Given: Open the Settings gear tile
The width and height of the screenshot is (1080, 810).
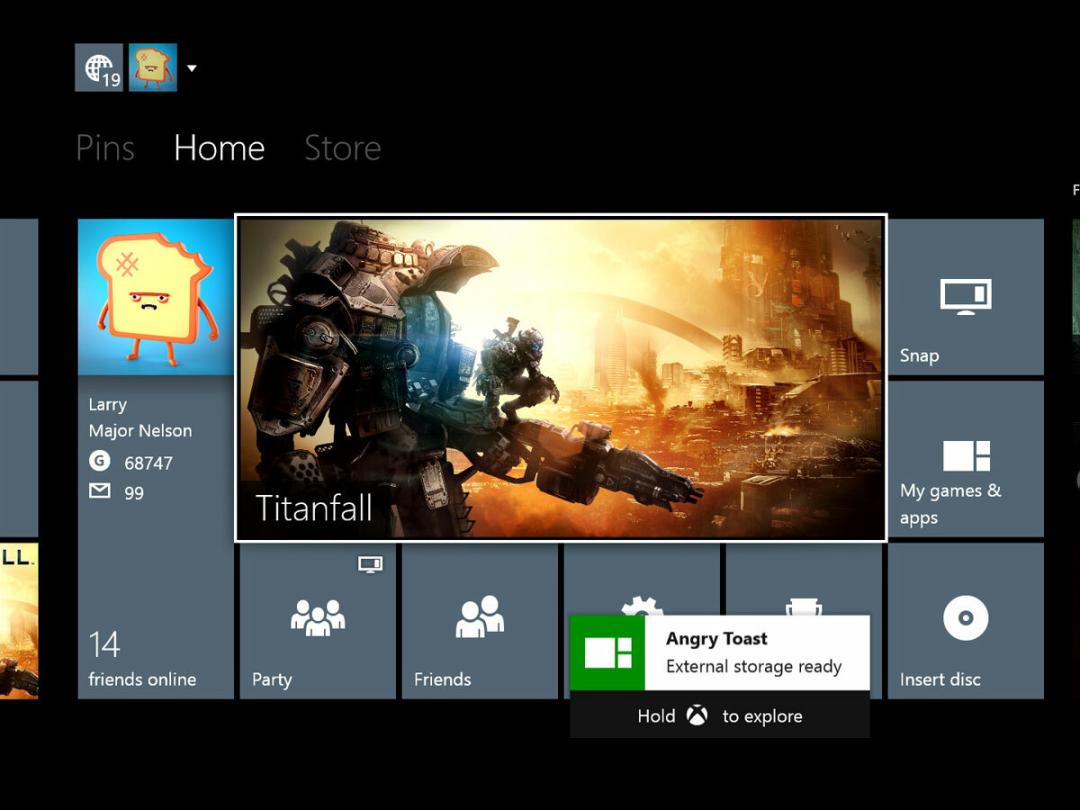Looking at the screenshot, I should click(x=642, y=580).
